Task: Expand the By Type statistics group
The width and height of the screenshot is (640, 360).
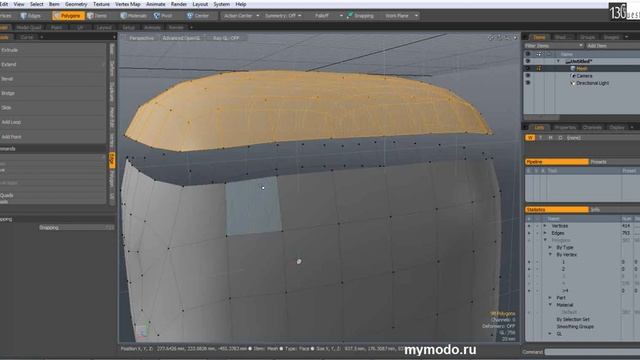Action: (550, 248)
